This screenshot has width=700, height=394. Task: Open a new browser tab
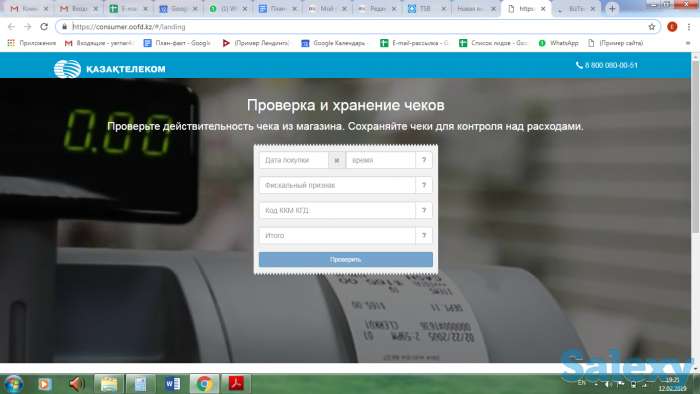tap(612, 8)
